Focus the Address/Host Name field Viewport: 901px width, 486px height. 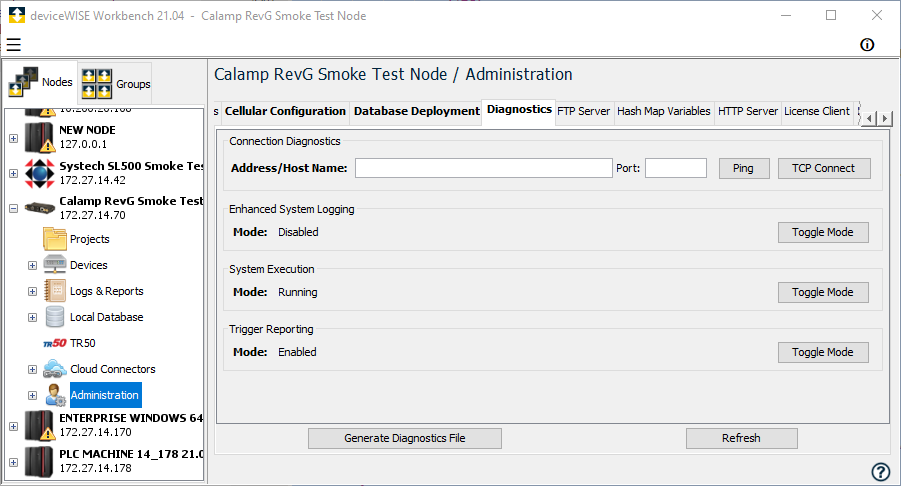pos(484,168)
